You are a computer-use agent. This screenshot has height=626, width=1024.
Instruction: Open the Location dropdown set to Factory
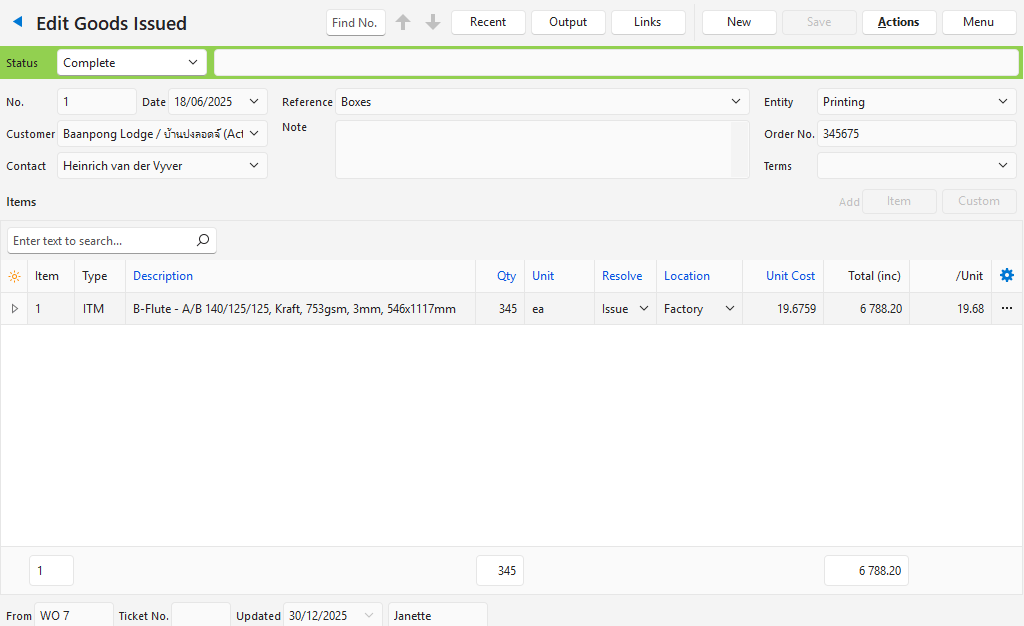point(700,309)
